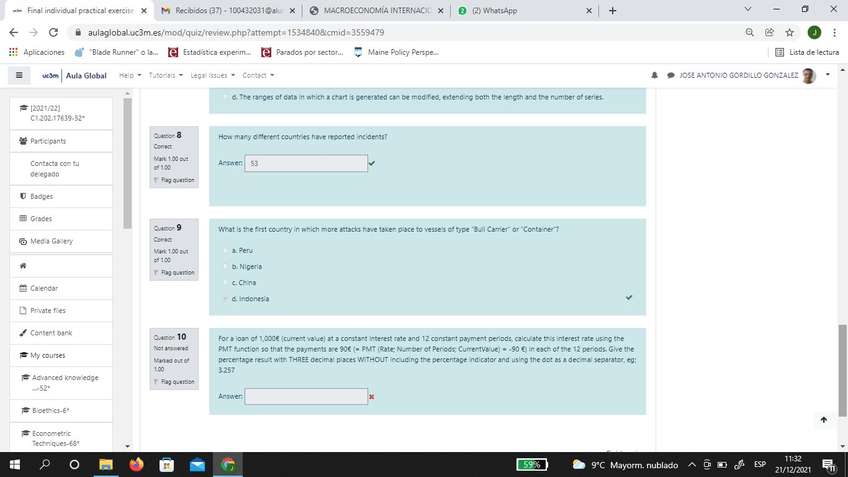Open Grades in the sidebar
This screenshot has width=848, height=477.
(61, 218)
